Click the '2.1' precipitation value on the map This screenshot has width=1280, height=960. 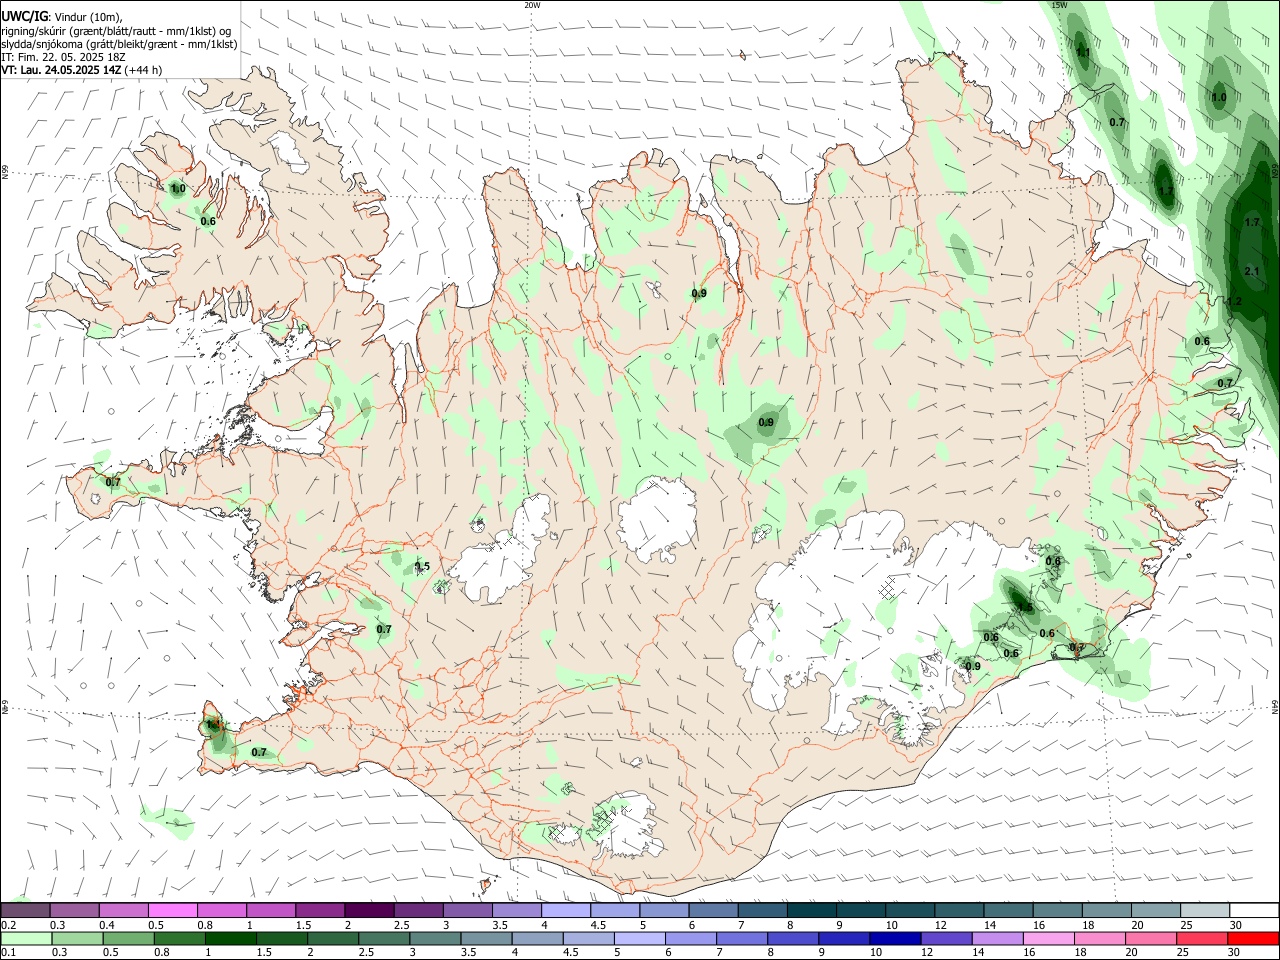point(1252,271)
